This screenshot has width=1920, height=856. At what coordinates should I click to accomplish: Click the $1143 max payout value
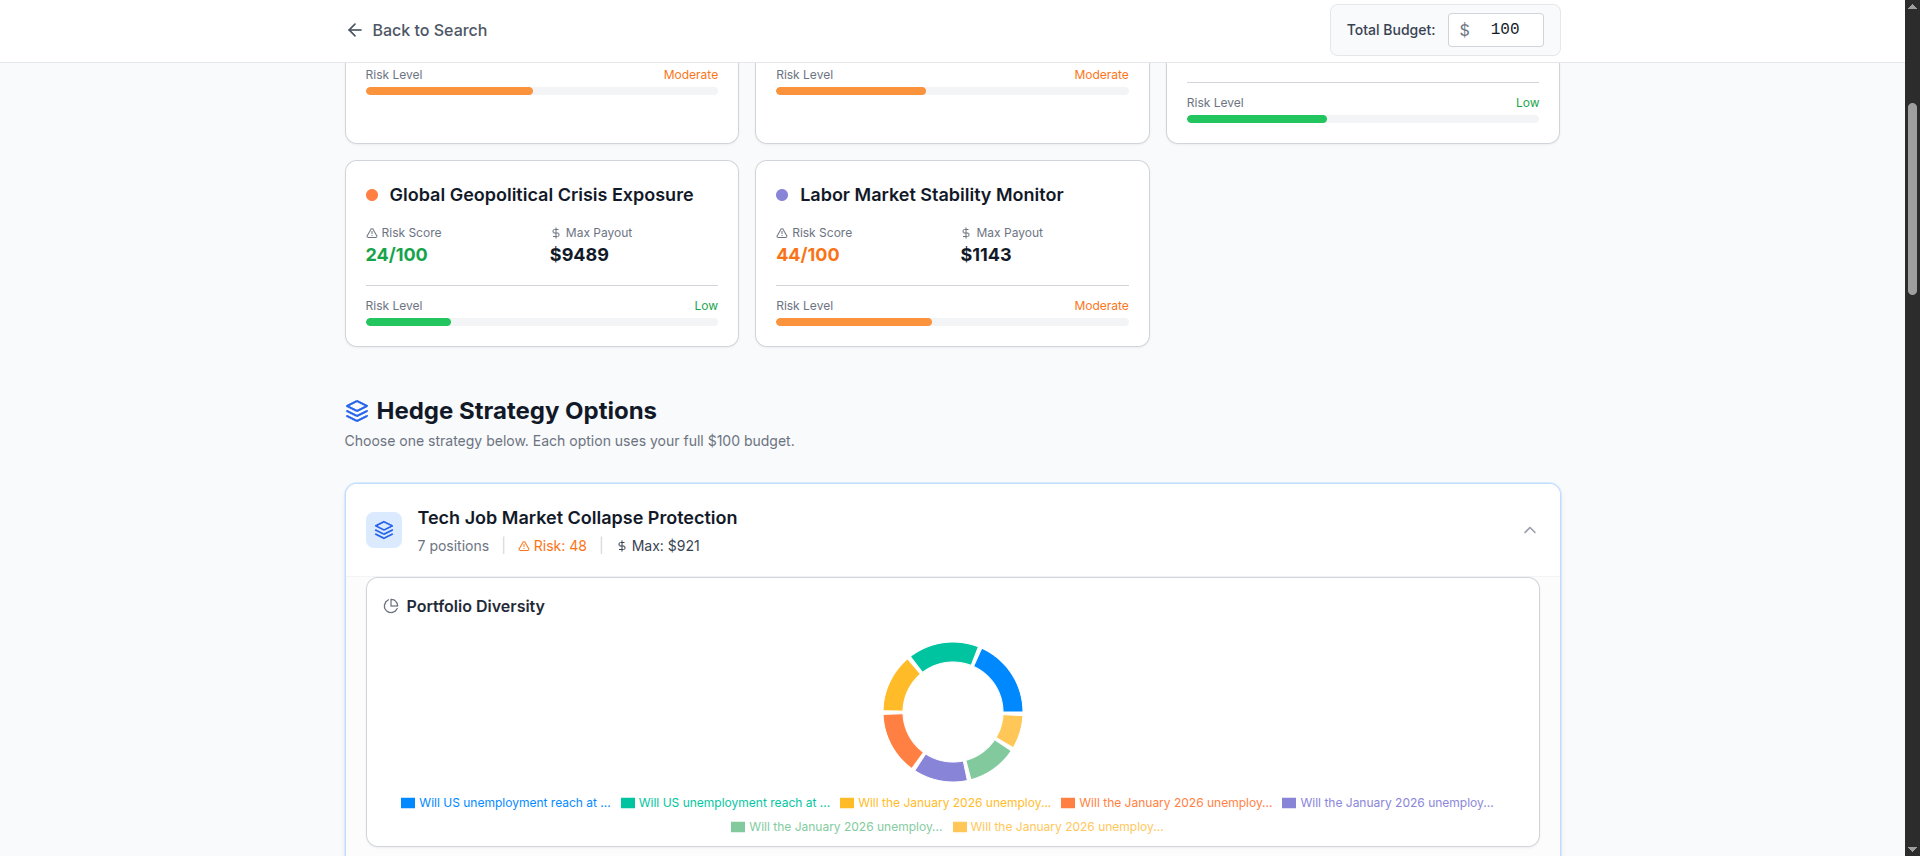pyautogui.click(x=986, y=255)
